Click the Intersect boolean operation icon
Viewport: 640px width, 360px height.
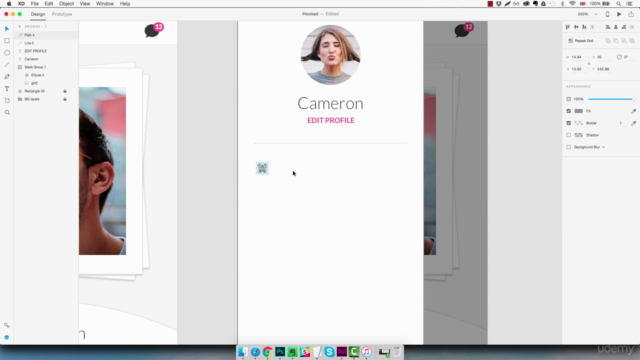624,41
